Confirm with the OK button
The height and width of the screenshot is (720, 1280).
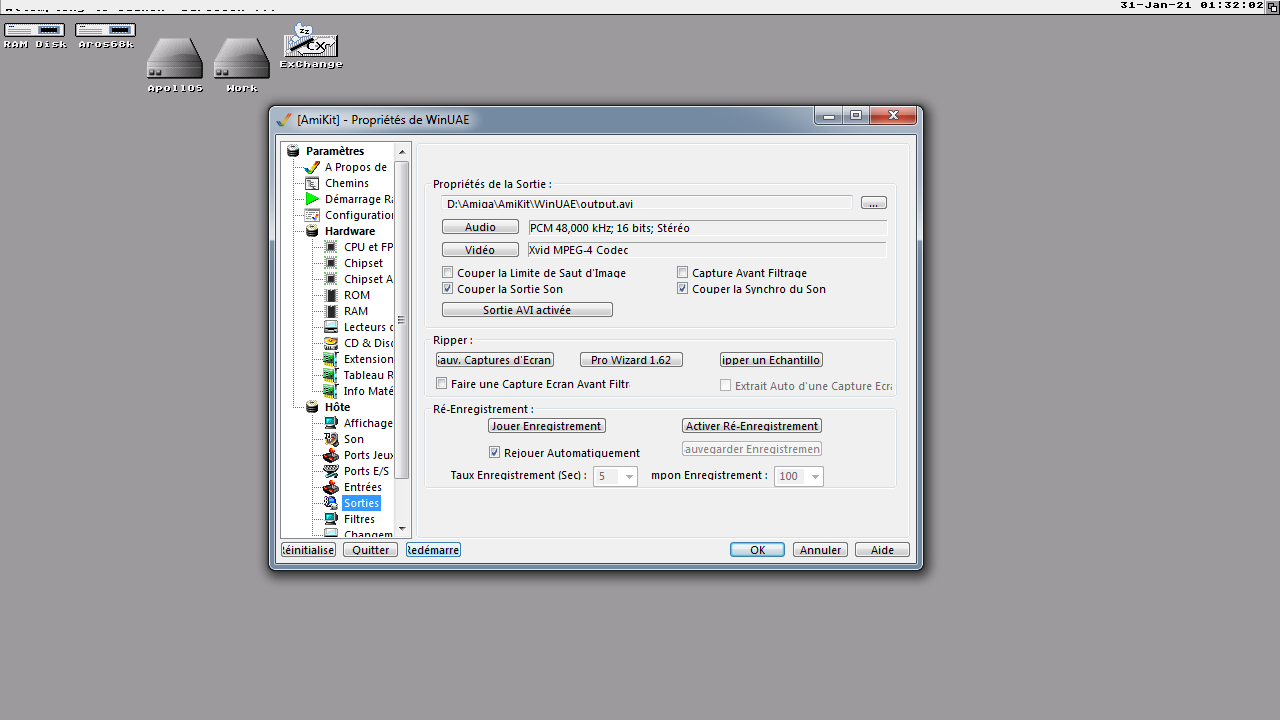click(x=757, y=550)
